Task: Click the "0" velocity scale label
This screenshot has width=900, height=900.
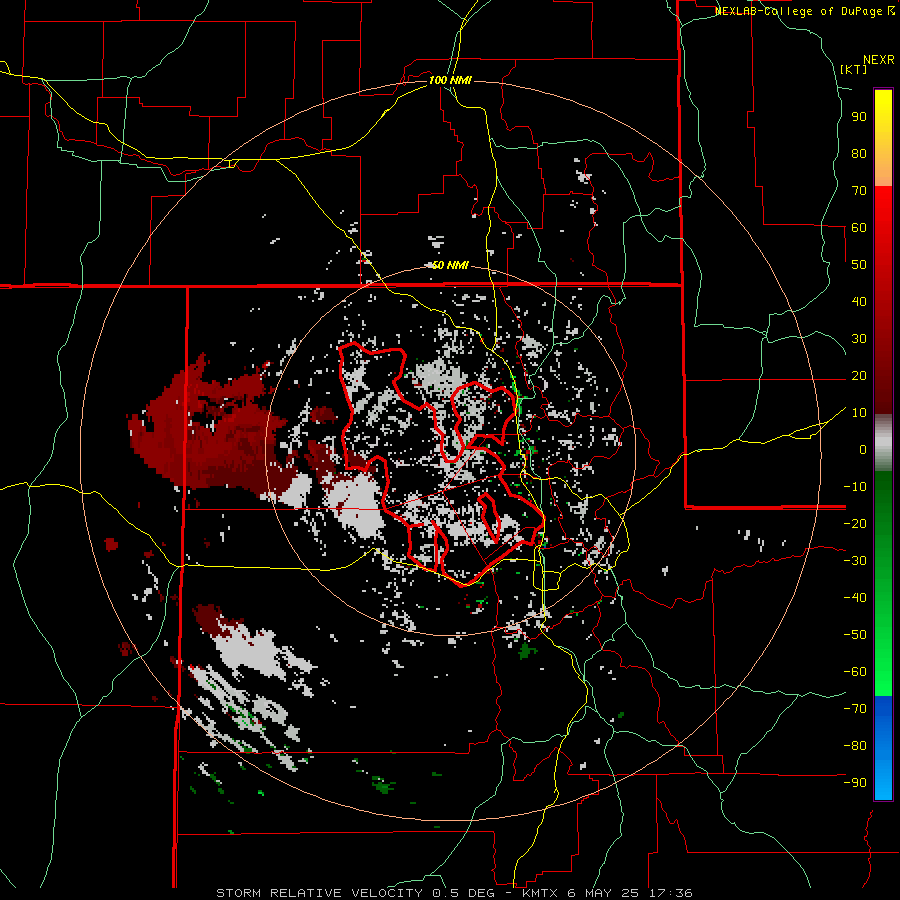Action: [x=863, y=449]
